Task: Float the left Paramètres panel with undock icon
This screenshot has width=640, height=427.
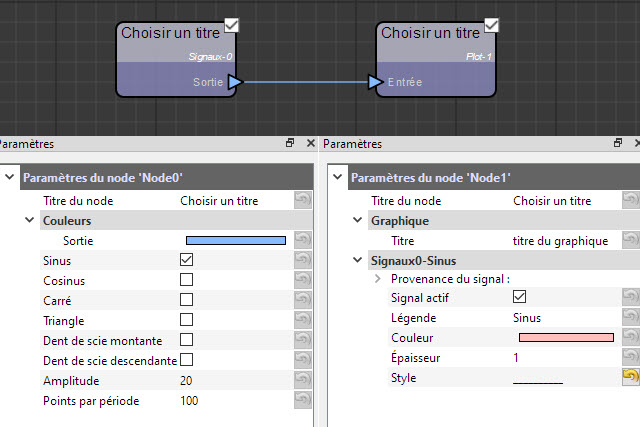Action: 290,143
